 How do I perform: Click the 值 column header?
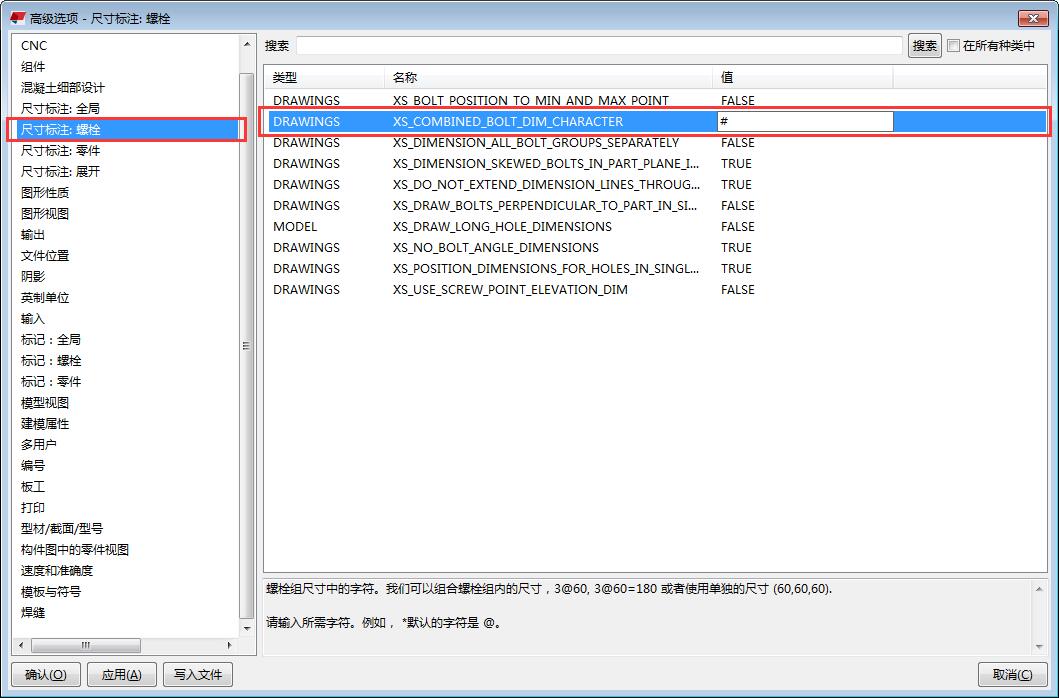(x=727, y=77)
